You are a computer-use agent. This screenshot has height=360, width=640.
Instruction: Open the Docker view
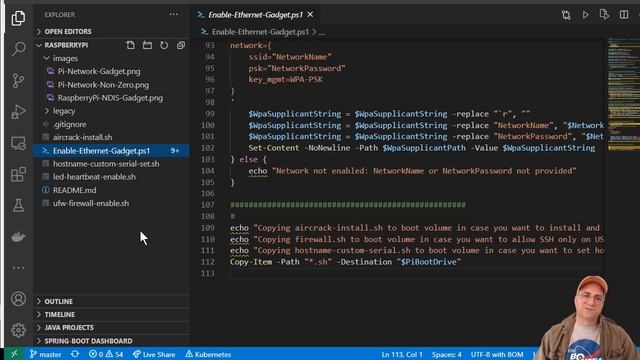click(x=18, y=237)
